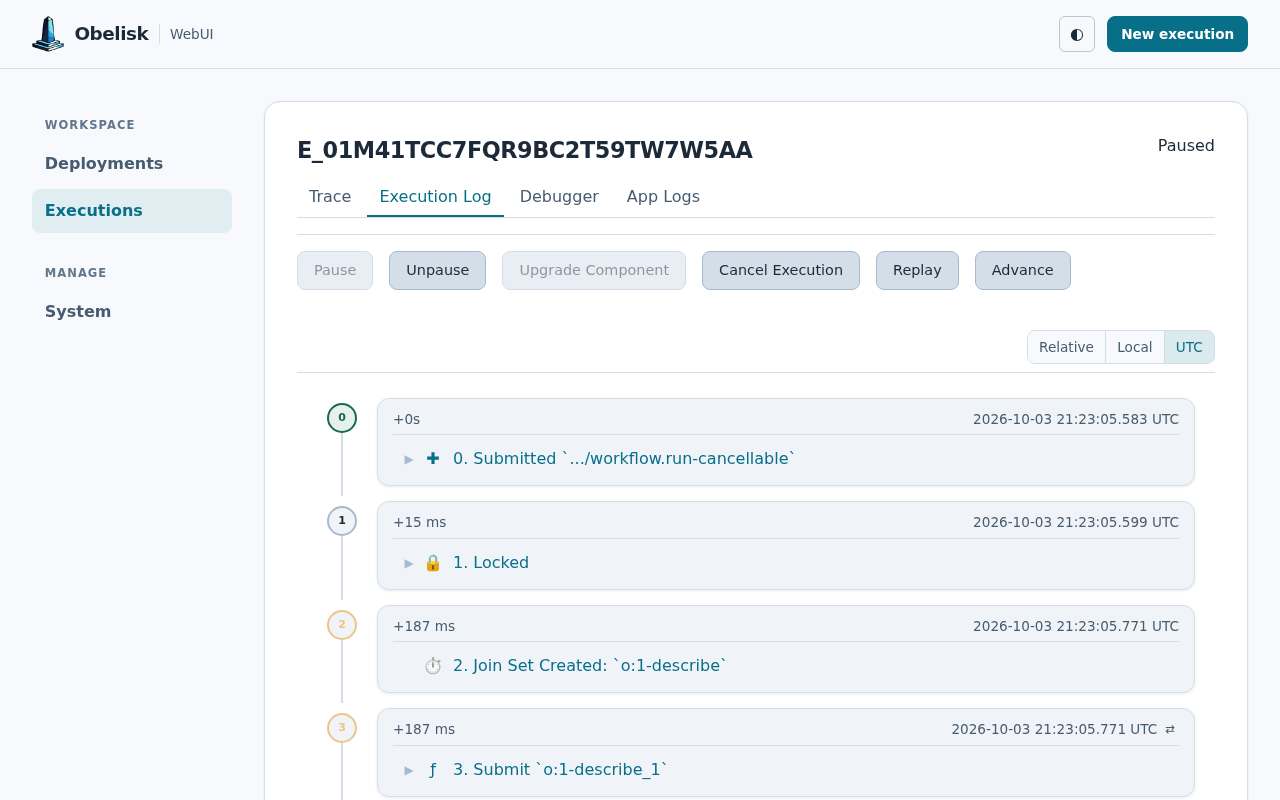1280x800 pixels.
Task: Click the Cancel Execution button
Action: click(781, 270)
